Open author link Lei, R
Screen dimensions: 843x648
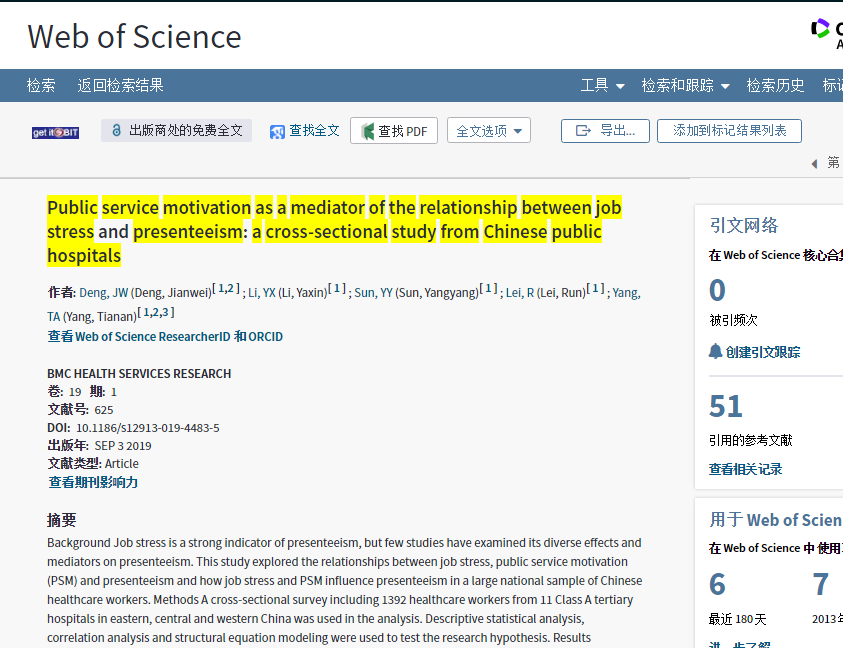pos(519,293)
